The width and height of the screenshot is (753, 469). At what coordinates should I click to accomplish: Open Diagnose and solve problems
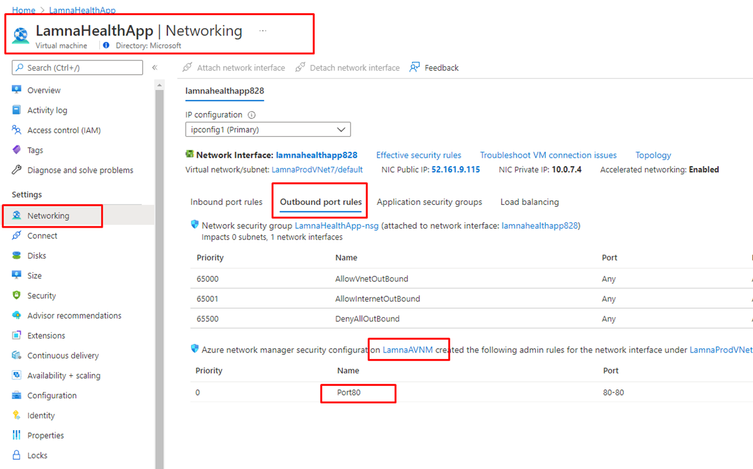80,170
